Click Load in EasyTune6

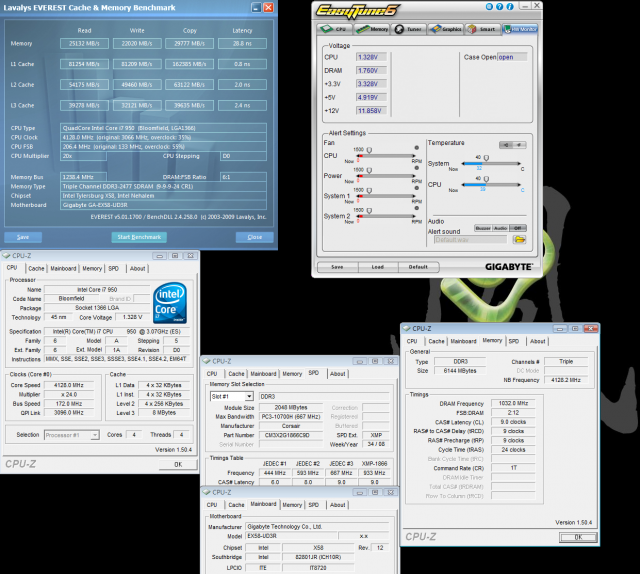tap(378, 267)
